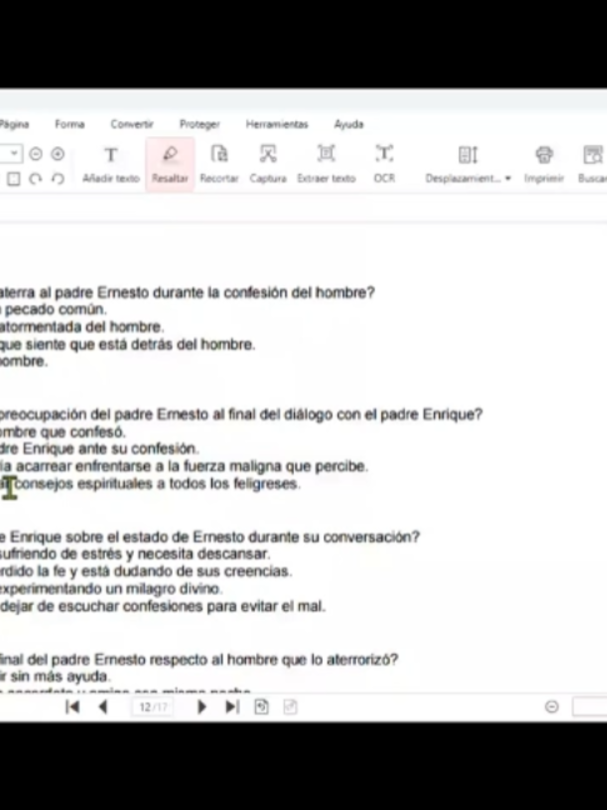Zoom in with the toolbar plus icon

click(x=58, y=154)
